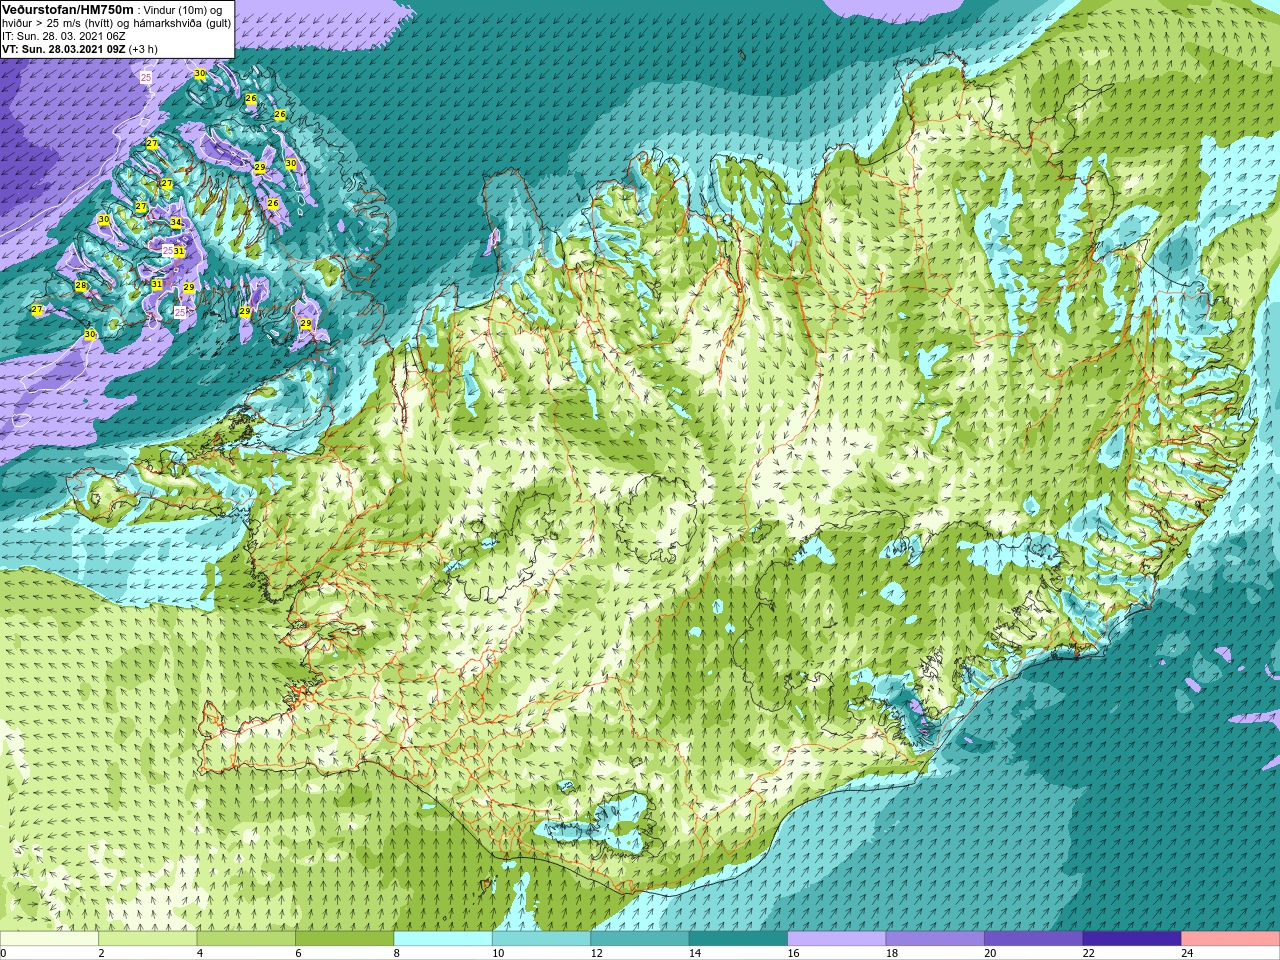Image resolution: width=1280 pixels, height=960 pixels.
Task: Pick the palest cream 0–2 legend swatch
Action: pos(49,939)
